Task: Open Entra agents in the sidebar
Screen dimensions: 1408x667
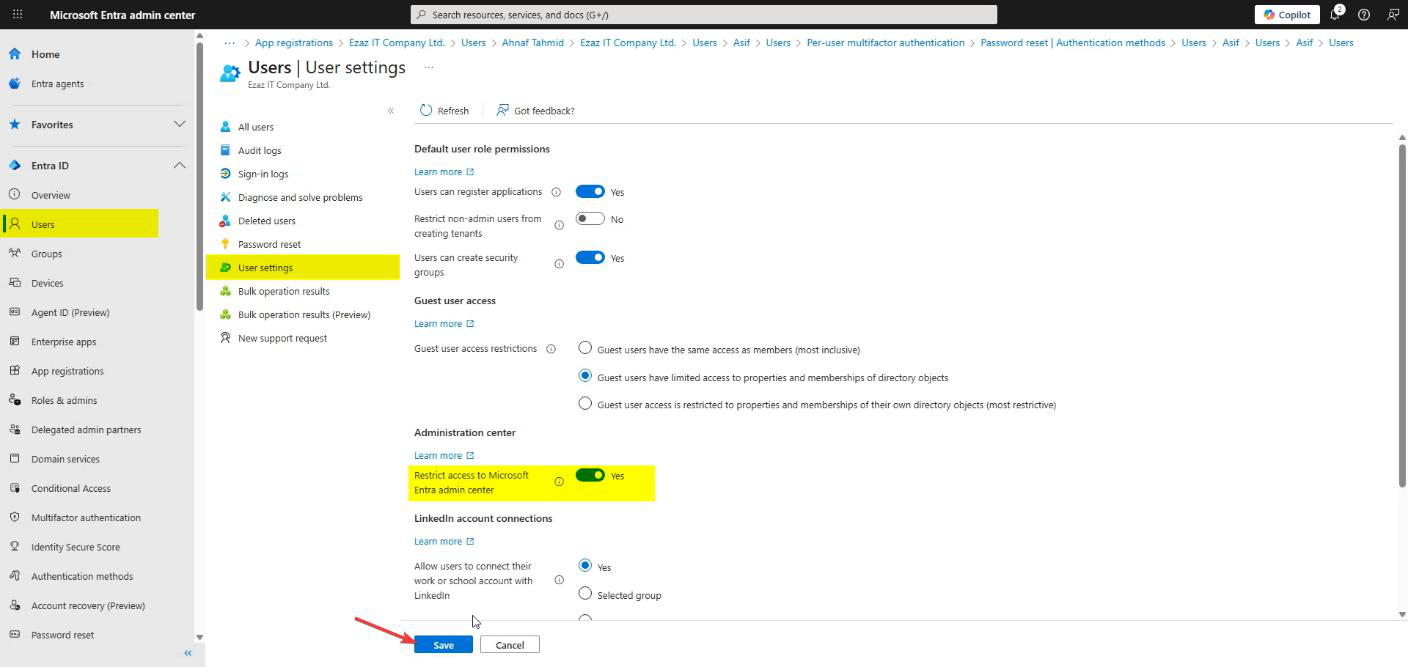Action: pos(57,84)
